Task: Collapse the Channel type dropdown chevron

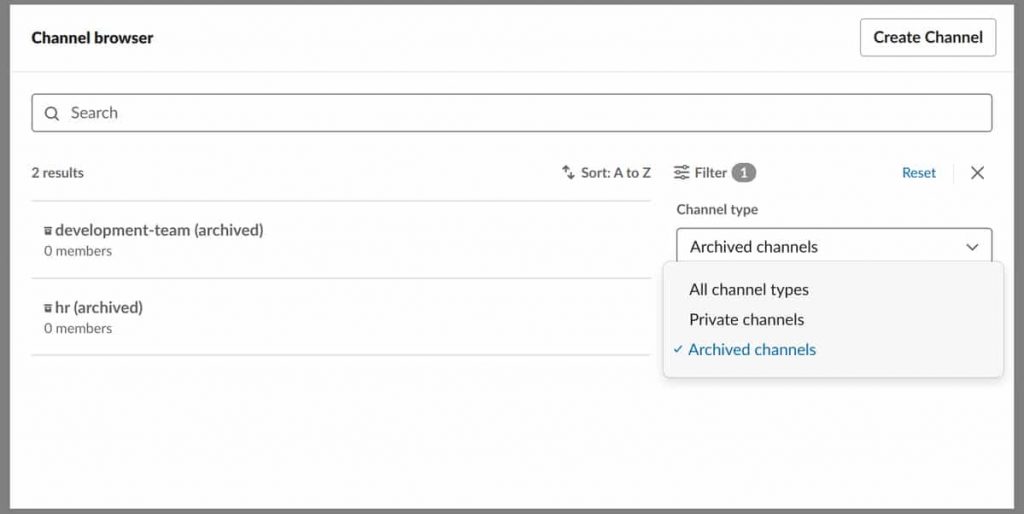Action: click(x=972, y=247)
